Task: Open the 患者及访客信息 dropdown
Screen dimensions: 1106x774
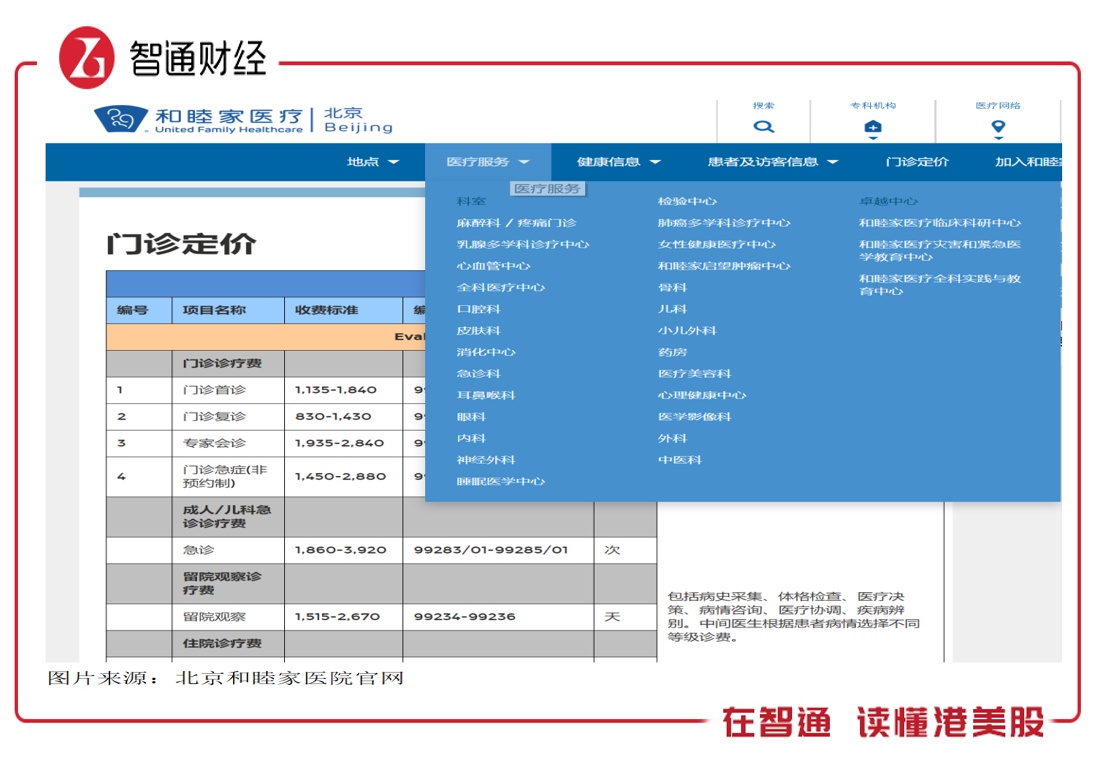Action: point(772,162)
